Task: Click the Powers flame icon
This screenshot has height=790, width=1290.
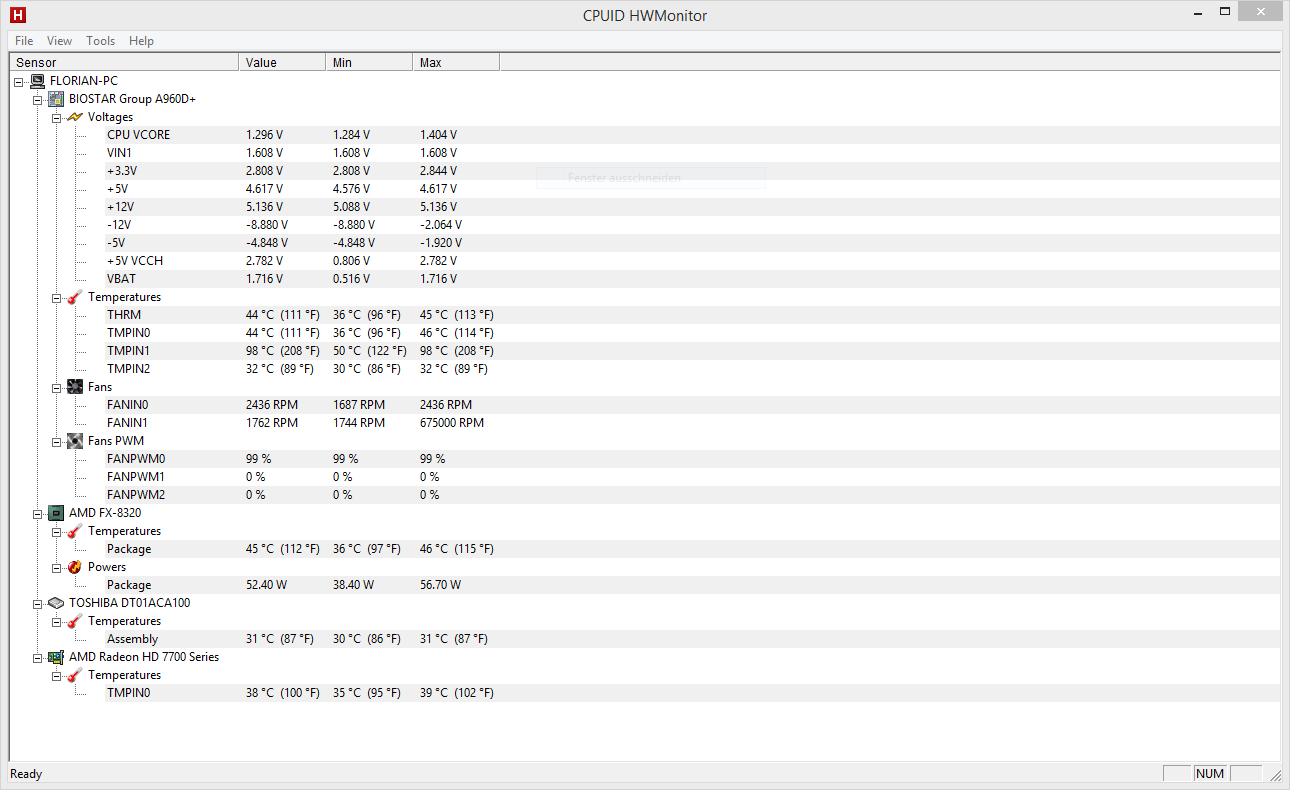Action: pyautogui.click(x=75, y=567)
